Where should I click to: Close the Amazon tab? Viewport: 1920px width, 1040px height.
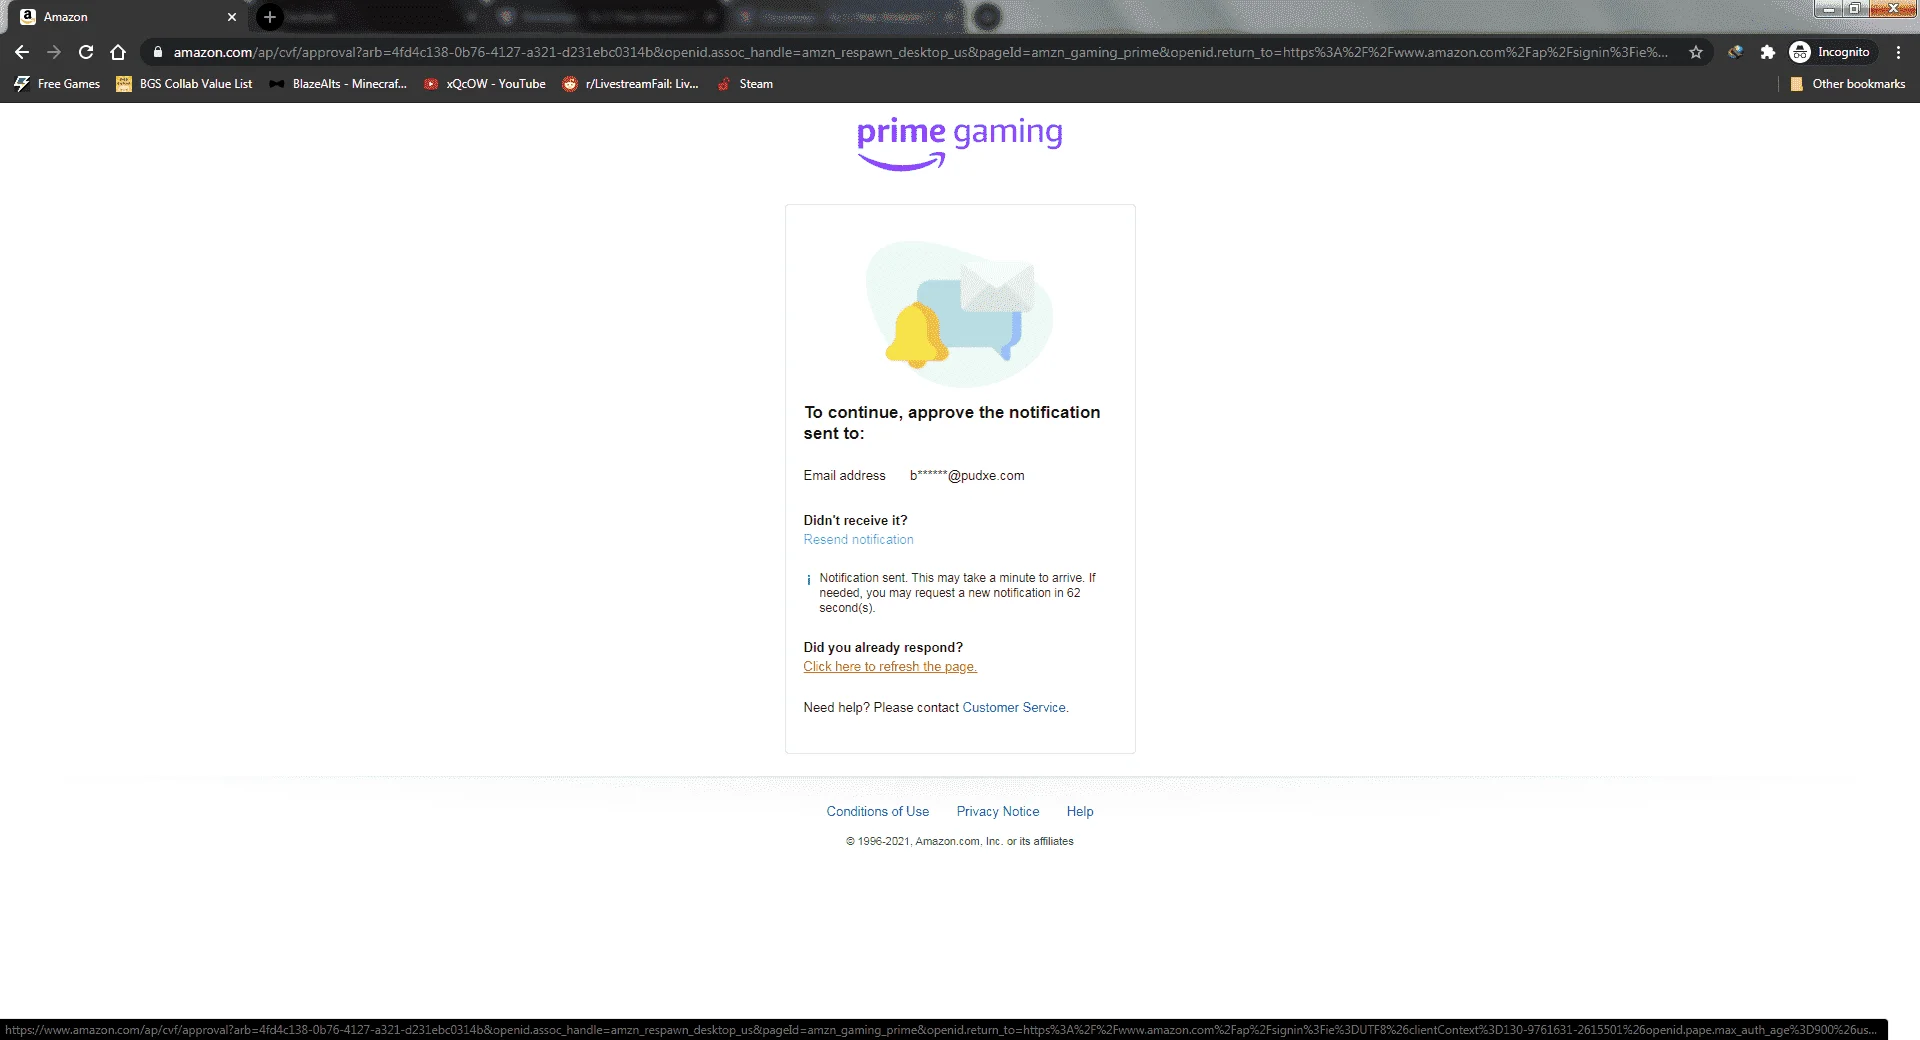coord(232,17)
